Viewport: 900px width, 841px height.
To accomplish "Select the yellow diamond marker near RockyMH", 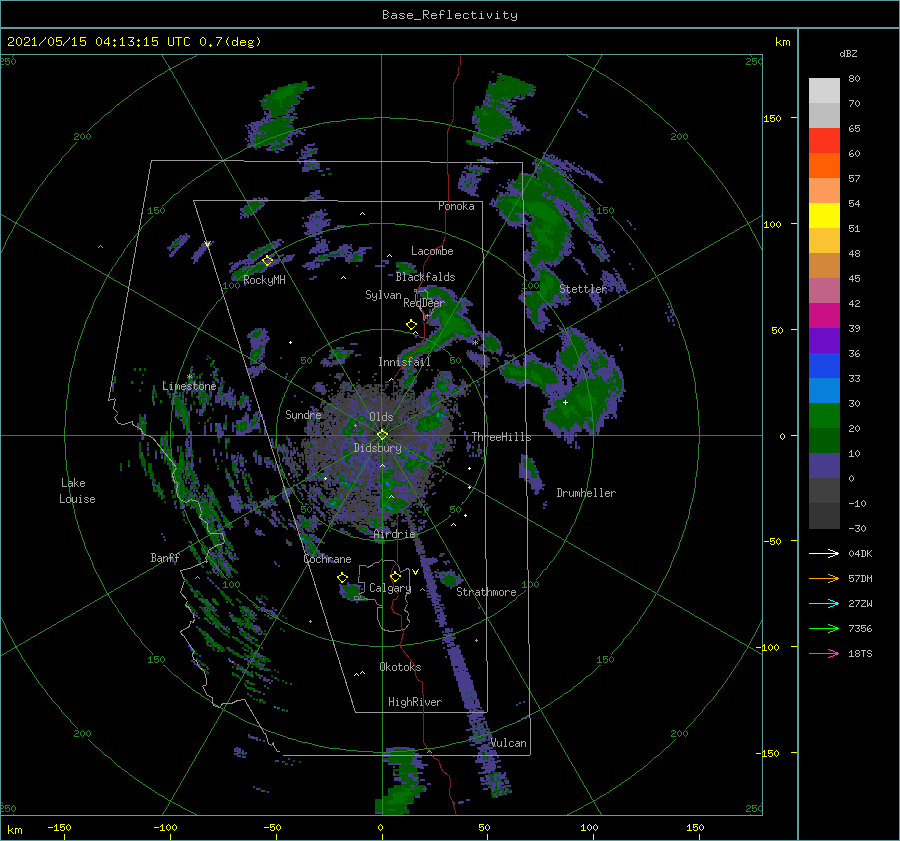I will click(x=267, y=261).
